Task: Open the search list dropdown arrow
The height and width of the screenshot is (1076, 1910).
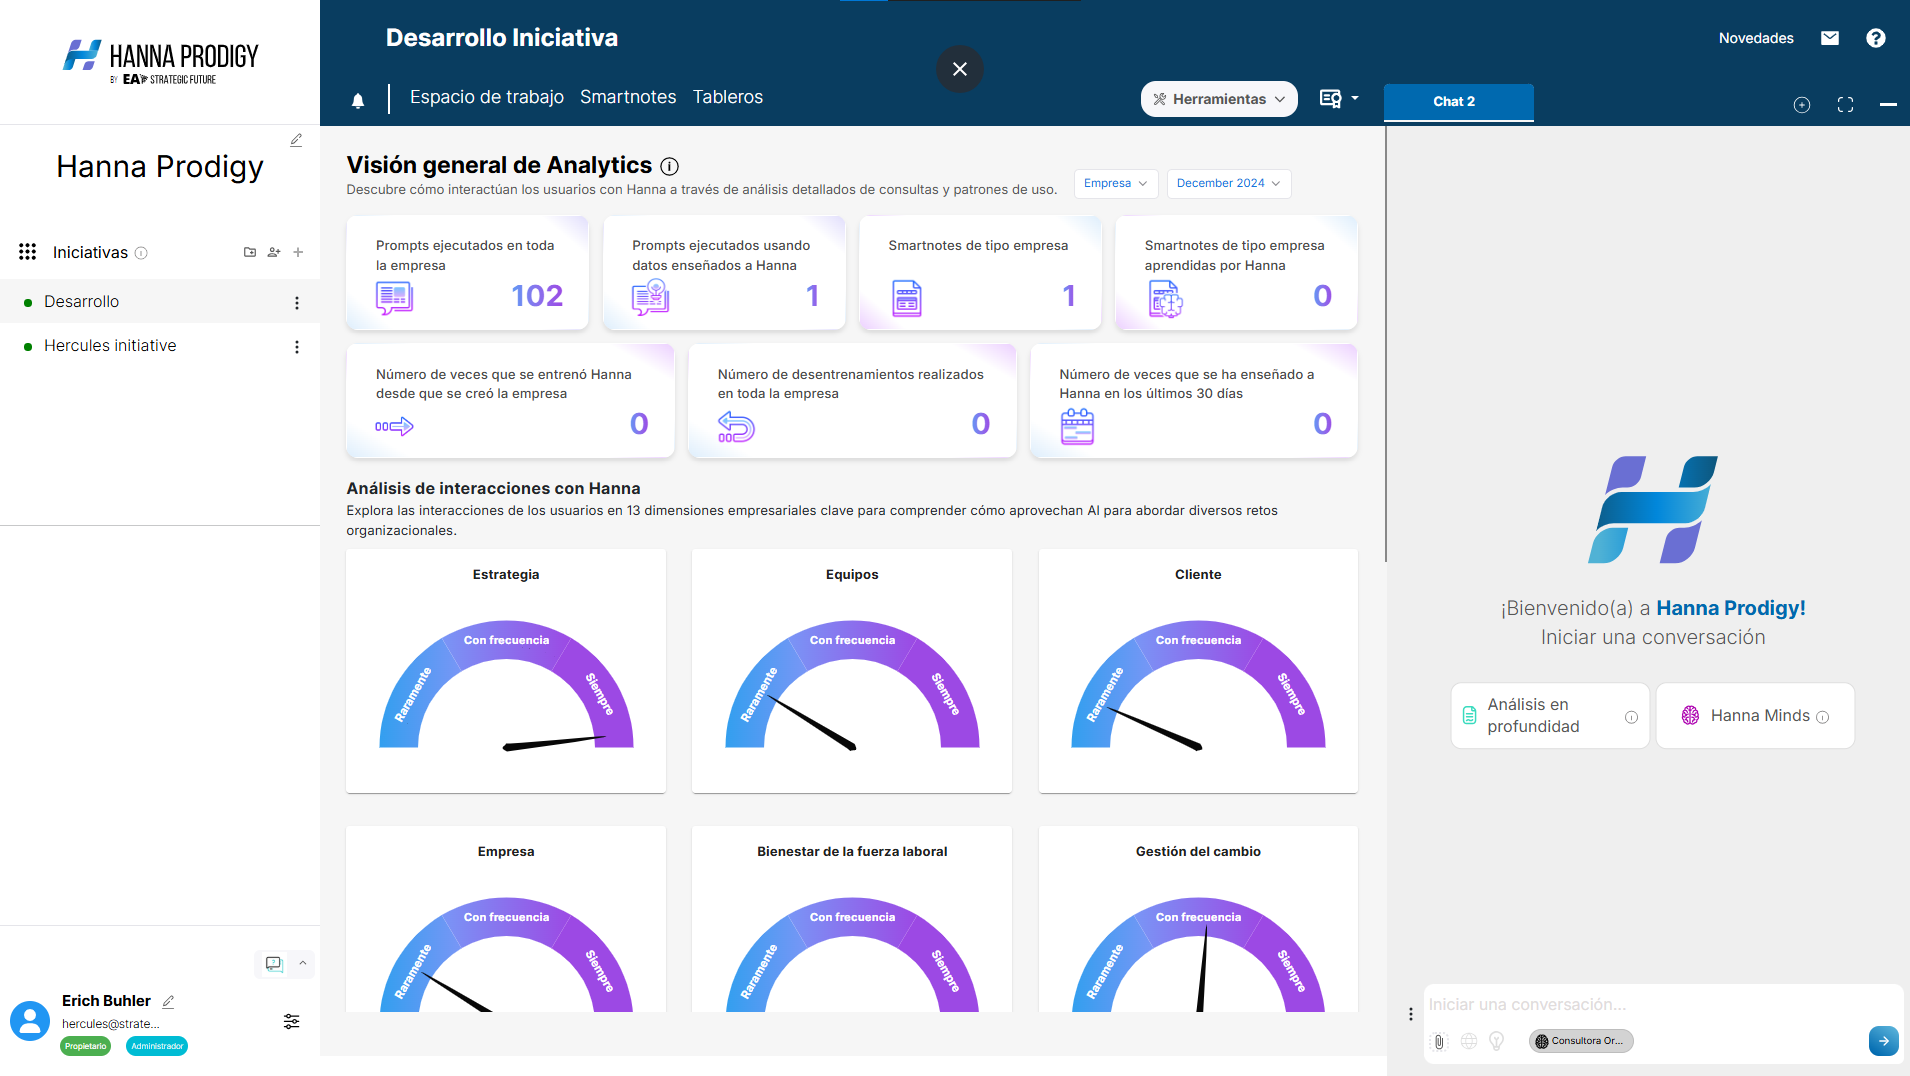Action: coord(1355,98)
